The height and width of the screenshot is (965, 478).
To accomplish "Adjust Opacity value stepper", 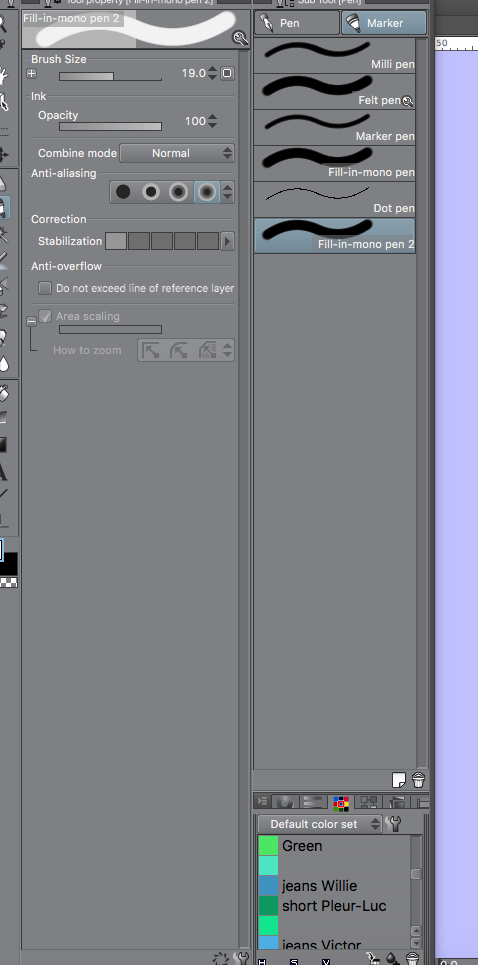I will pyautogui.click(x=212, y=121).
